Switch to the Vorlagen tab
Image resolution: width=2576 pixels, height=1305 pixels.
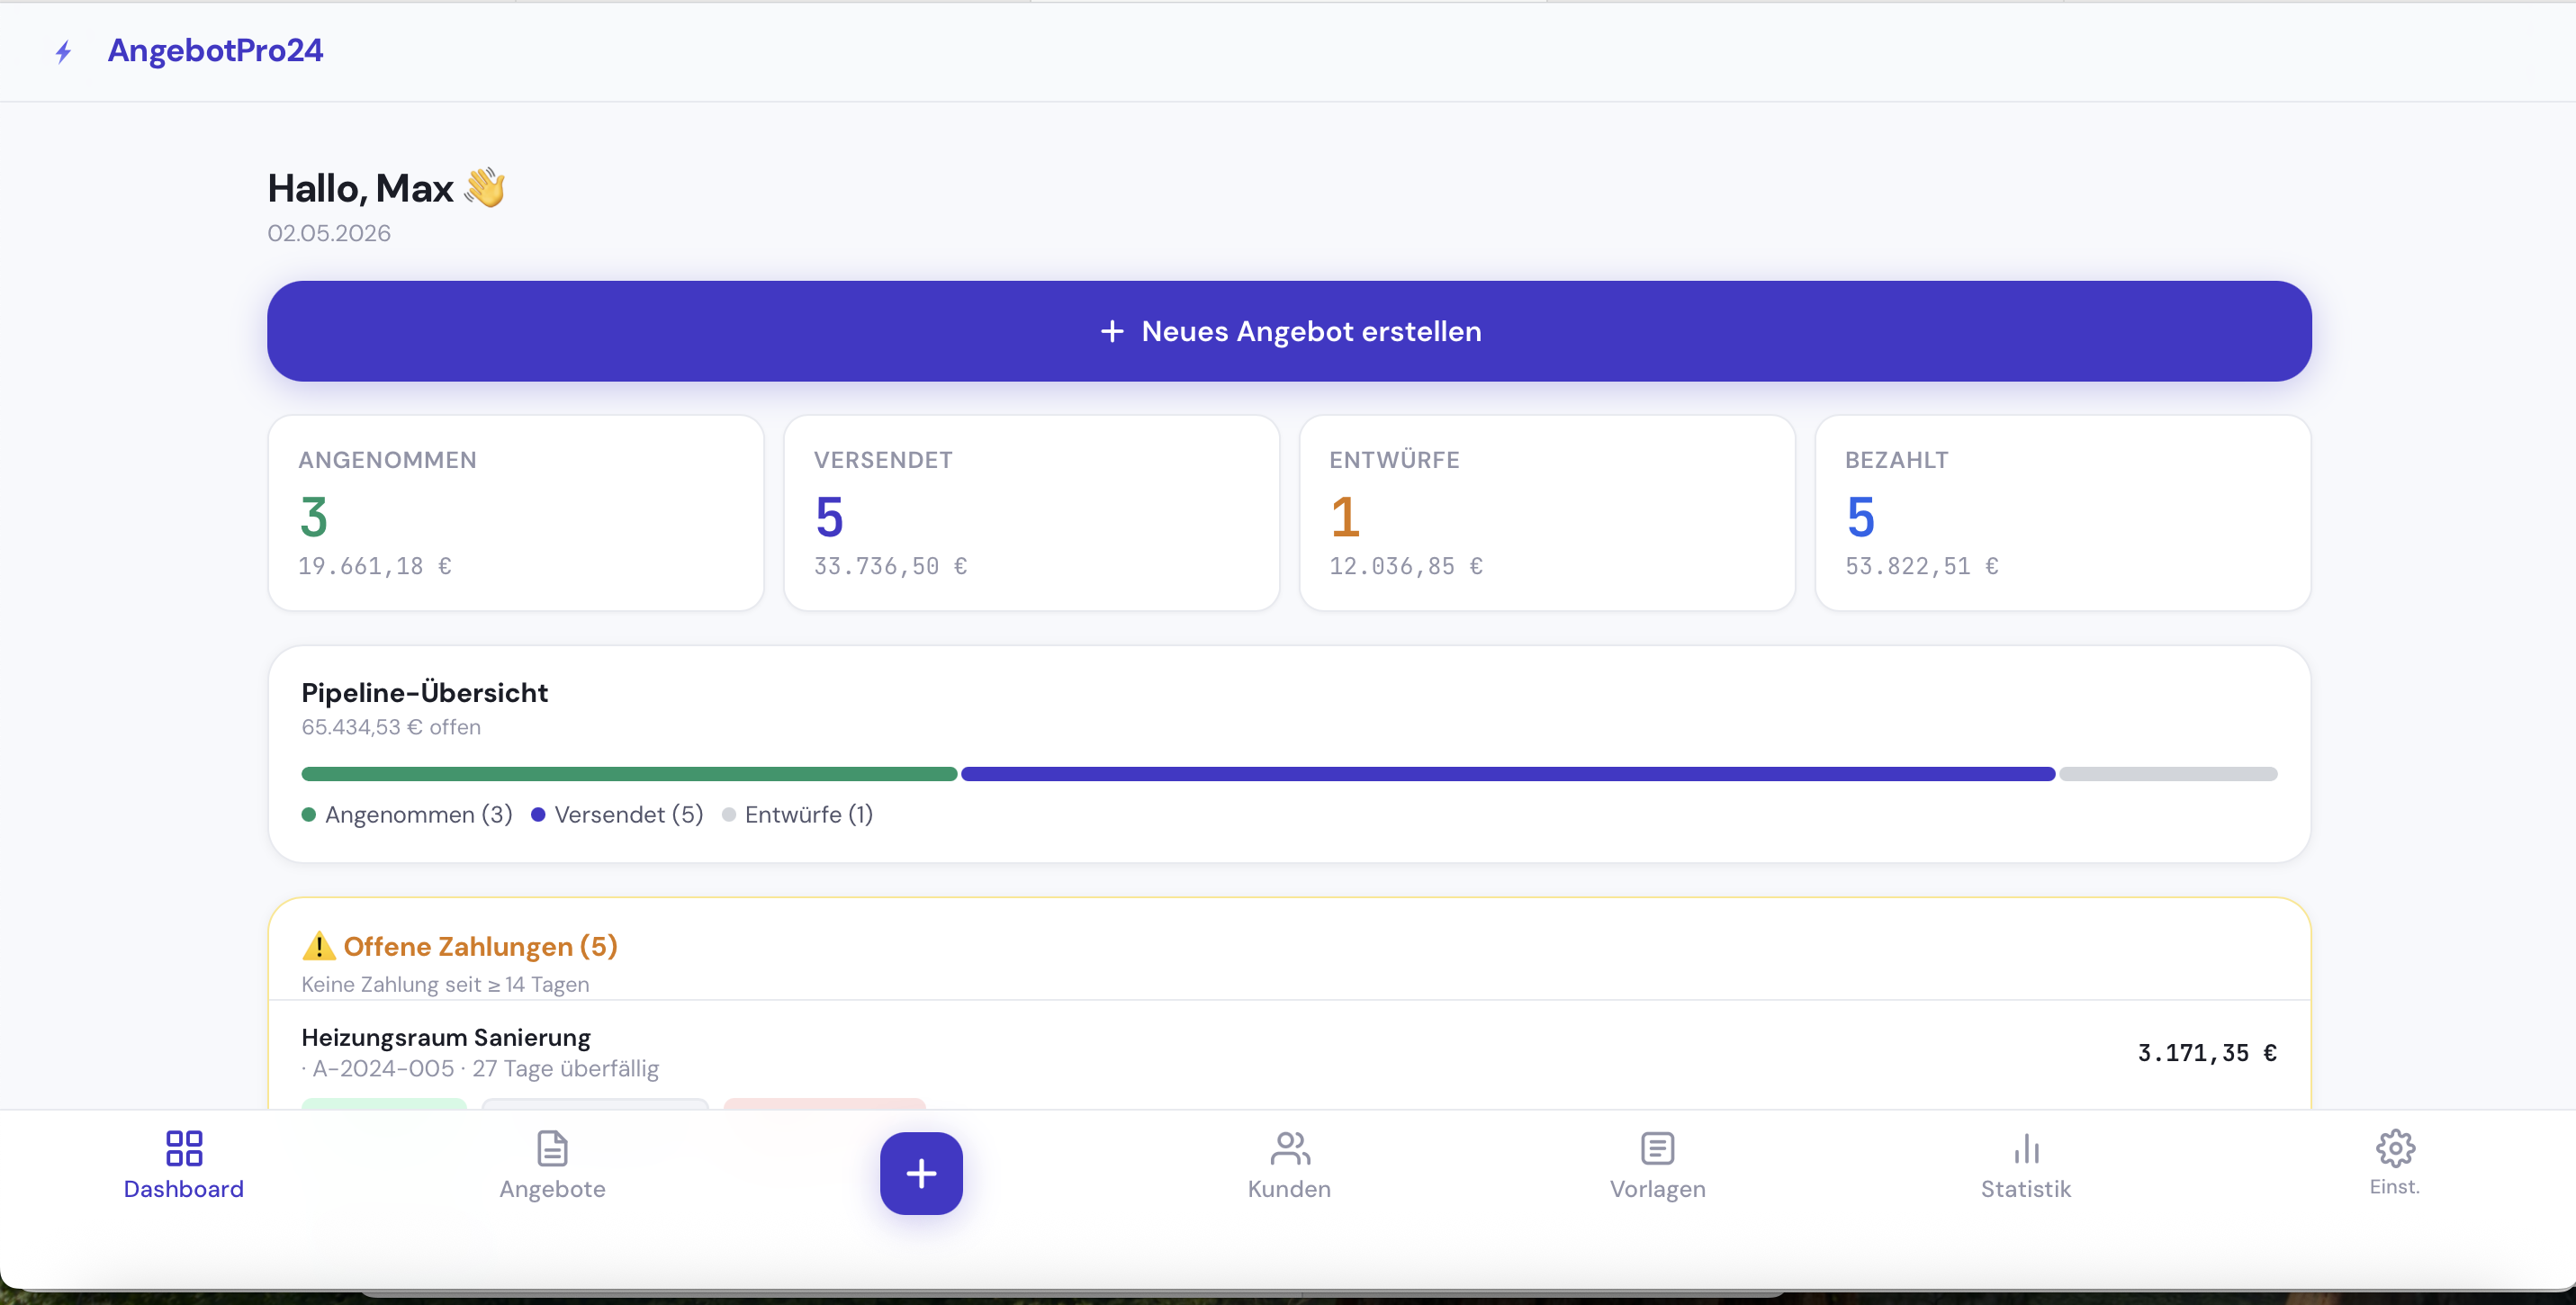tap(1658, 1165)
